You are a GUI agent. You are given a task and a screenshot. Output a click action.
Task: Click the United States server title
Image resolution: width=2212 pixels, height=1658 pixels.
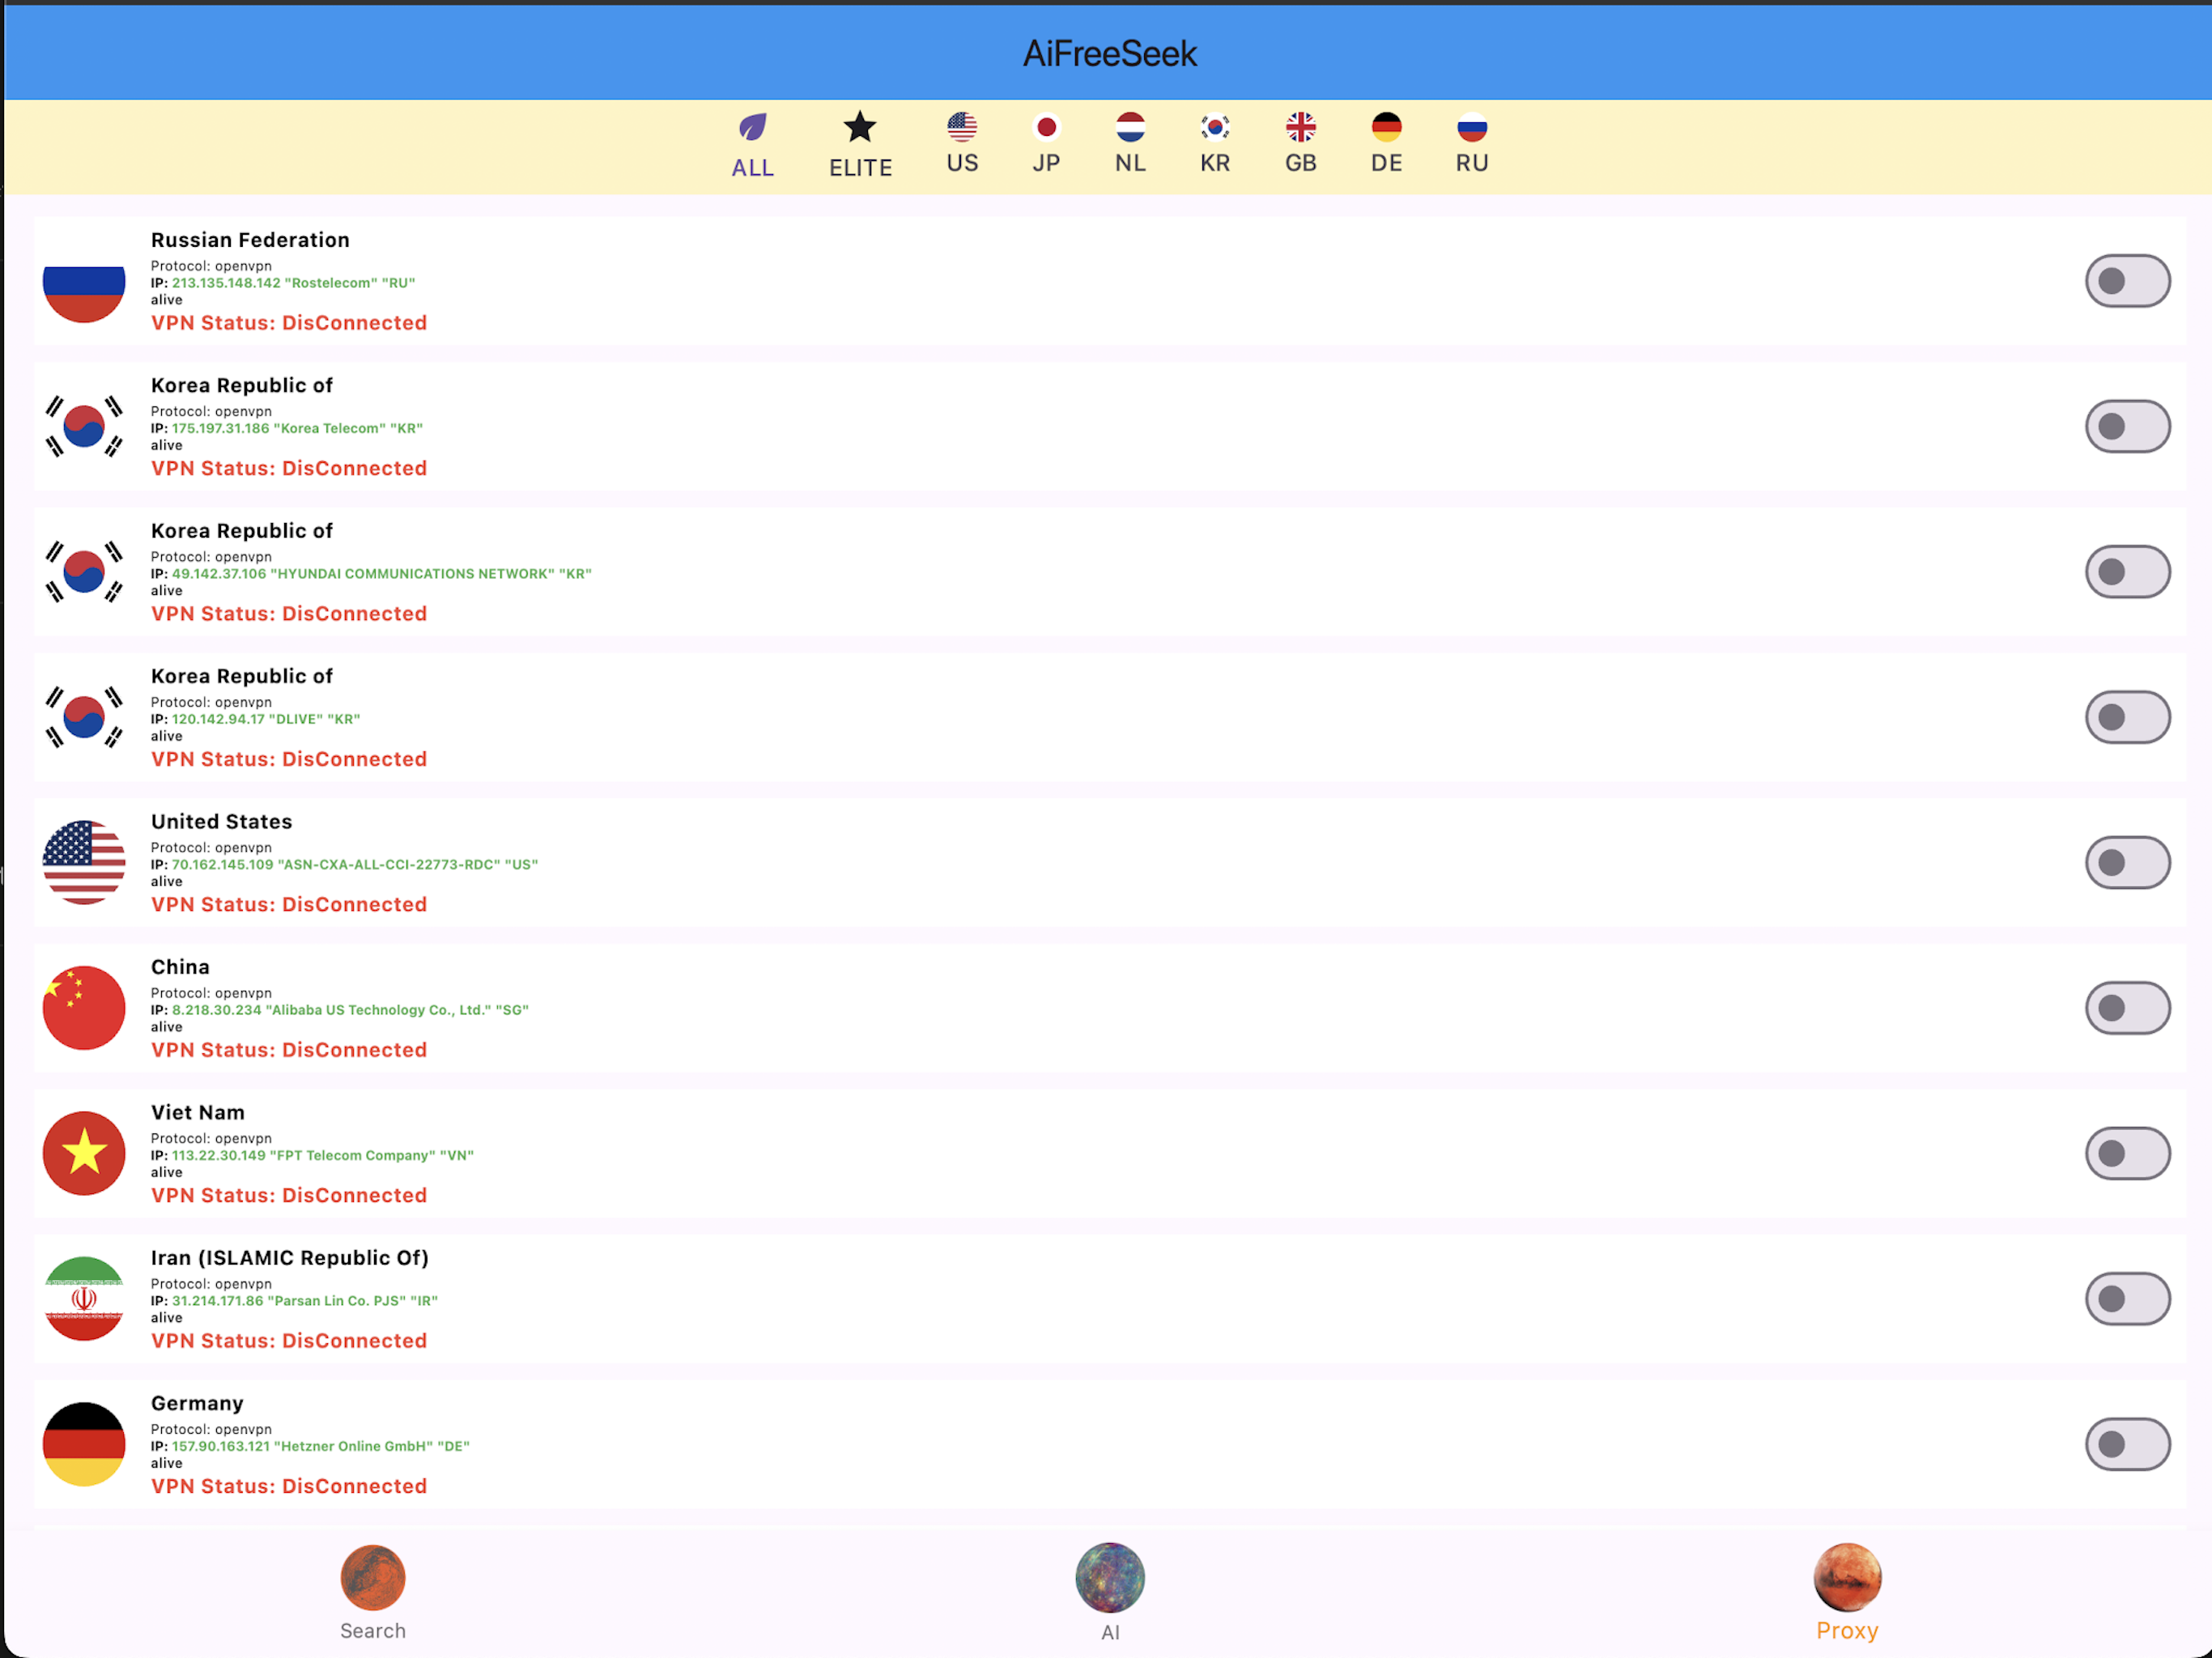pos(222,822)
